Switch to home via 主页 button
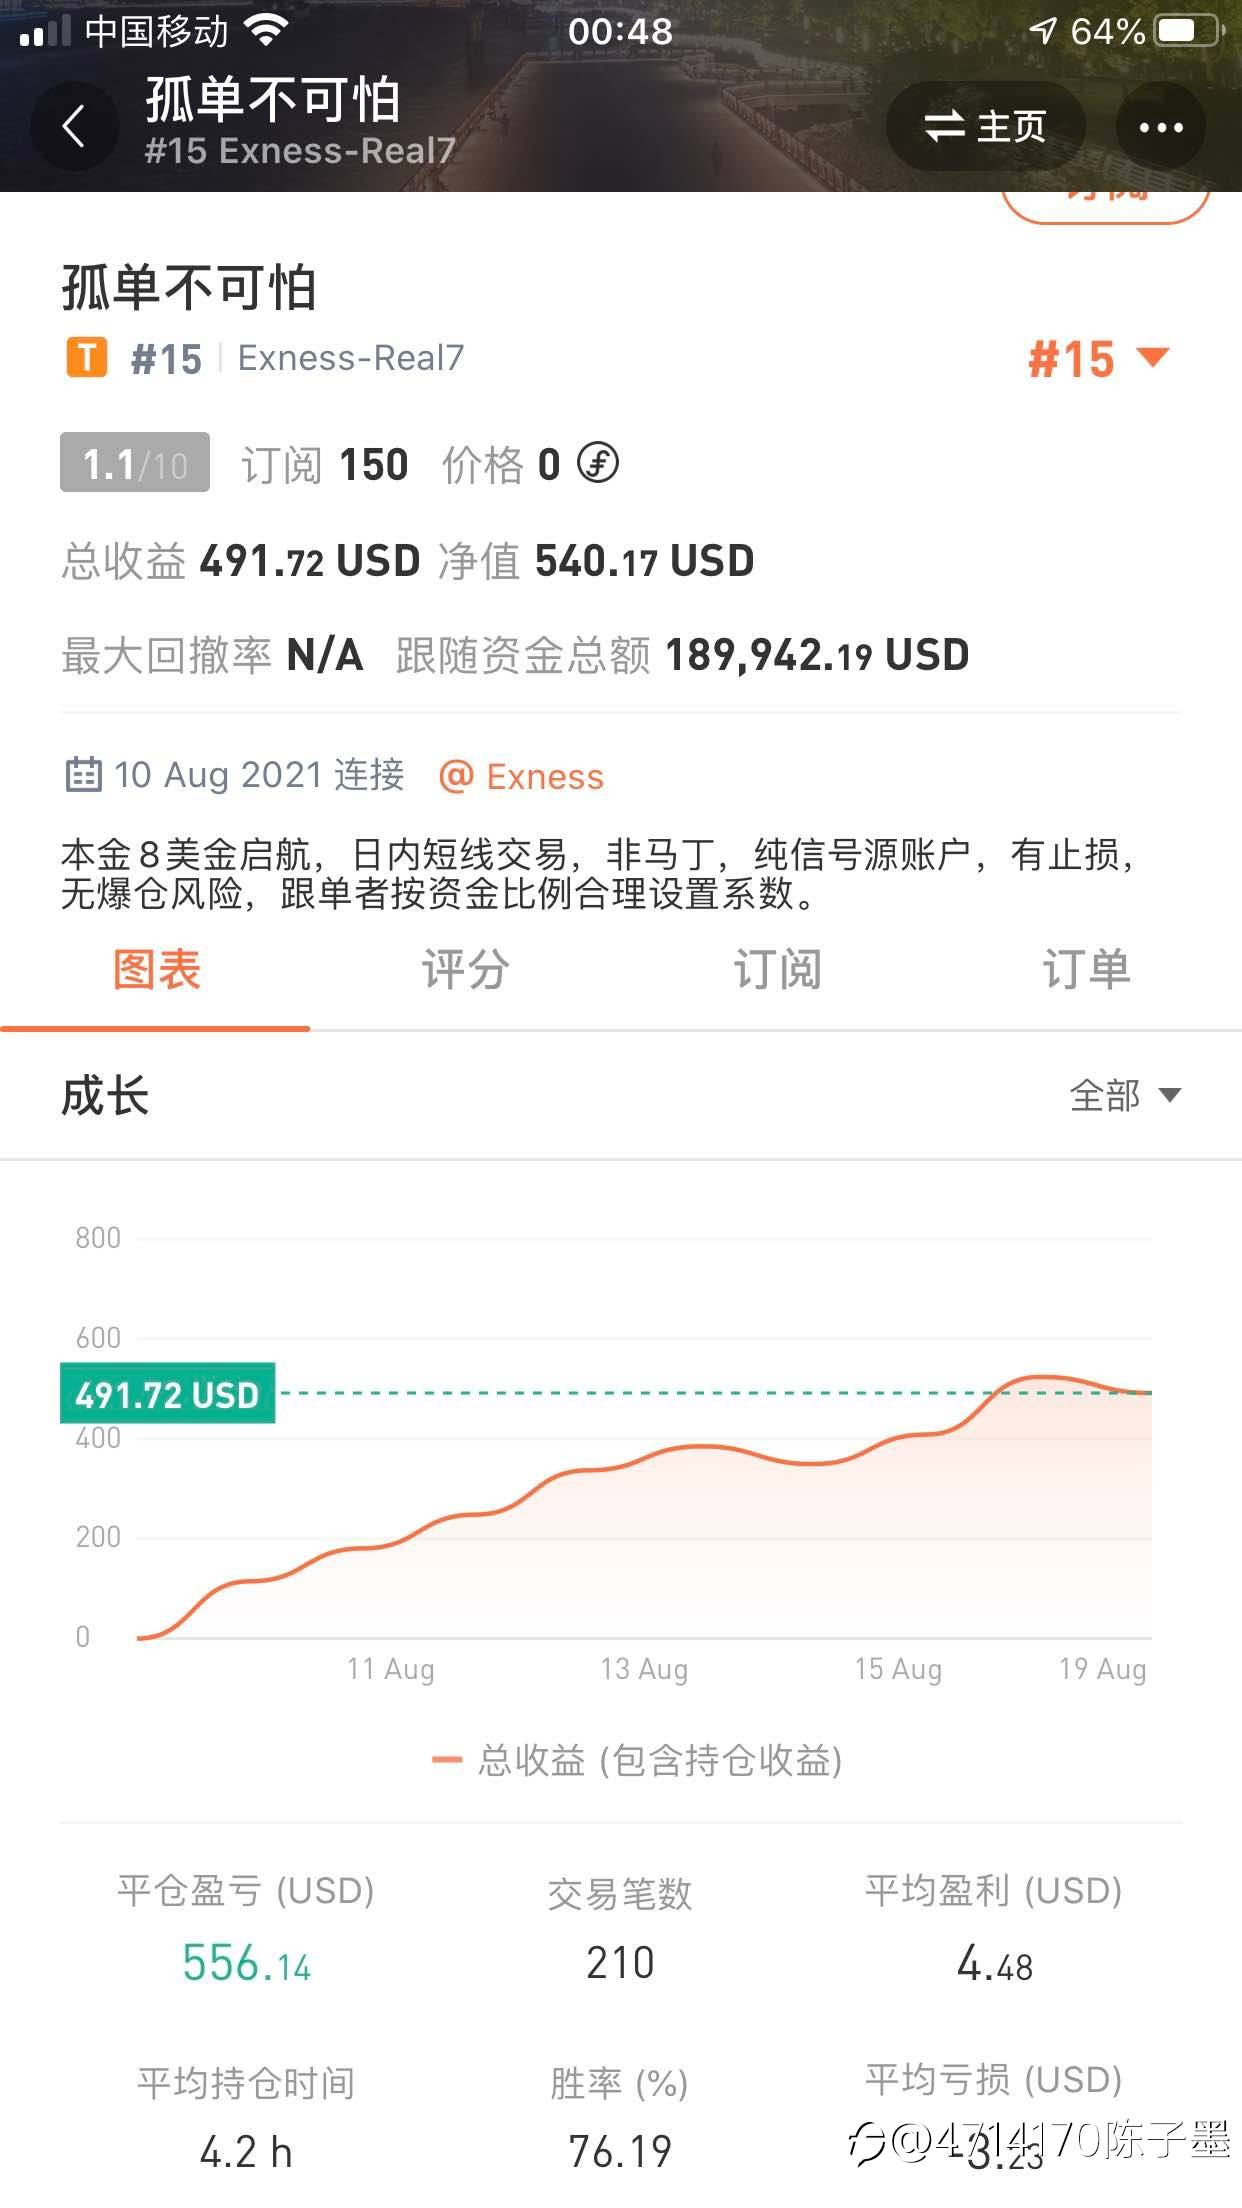The width and height of the screenshot is (1242, 2208). [985, 127]
